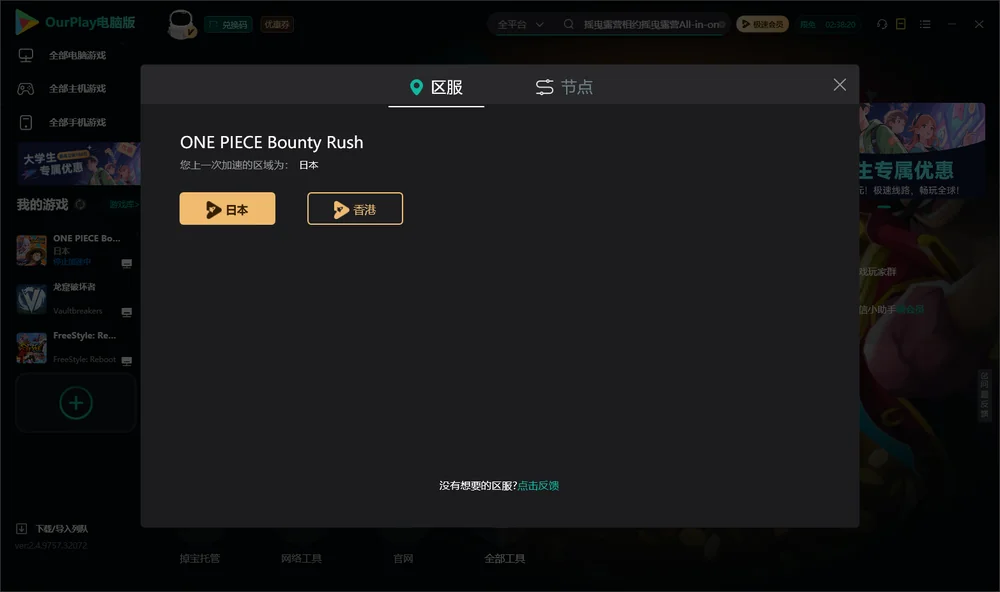Viewport: 1000px width, 592px height.
Task: Select the ONE PIECE Bounty Rush game thumbnail
Action: coord(31,250)
